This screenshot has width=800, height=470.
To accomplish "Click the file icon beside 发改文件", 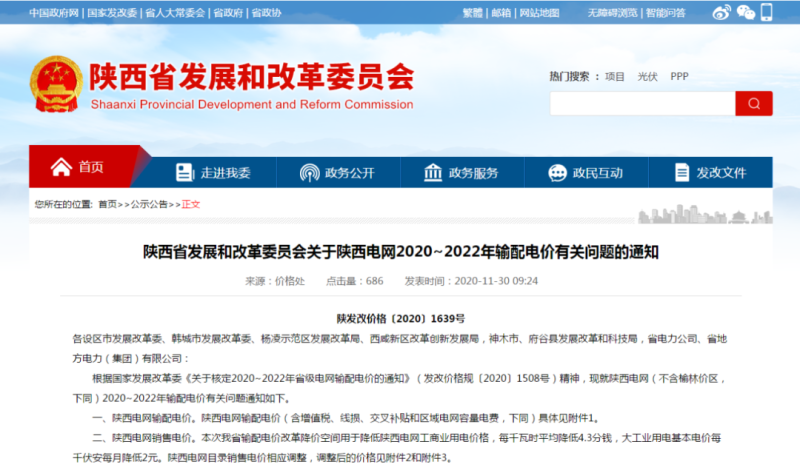I will [x=682, y=172].
